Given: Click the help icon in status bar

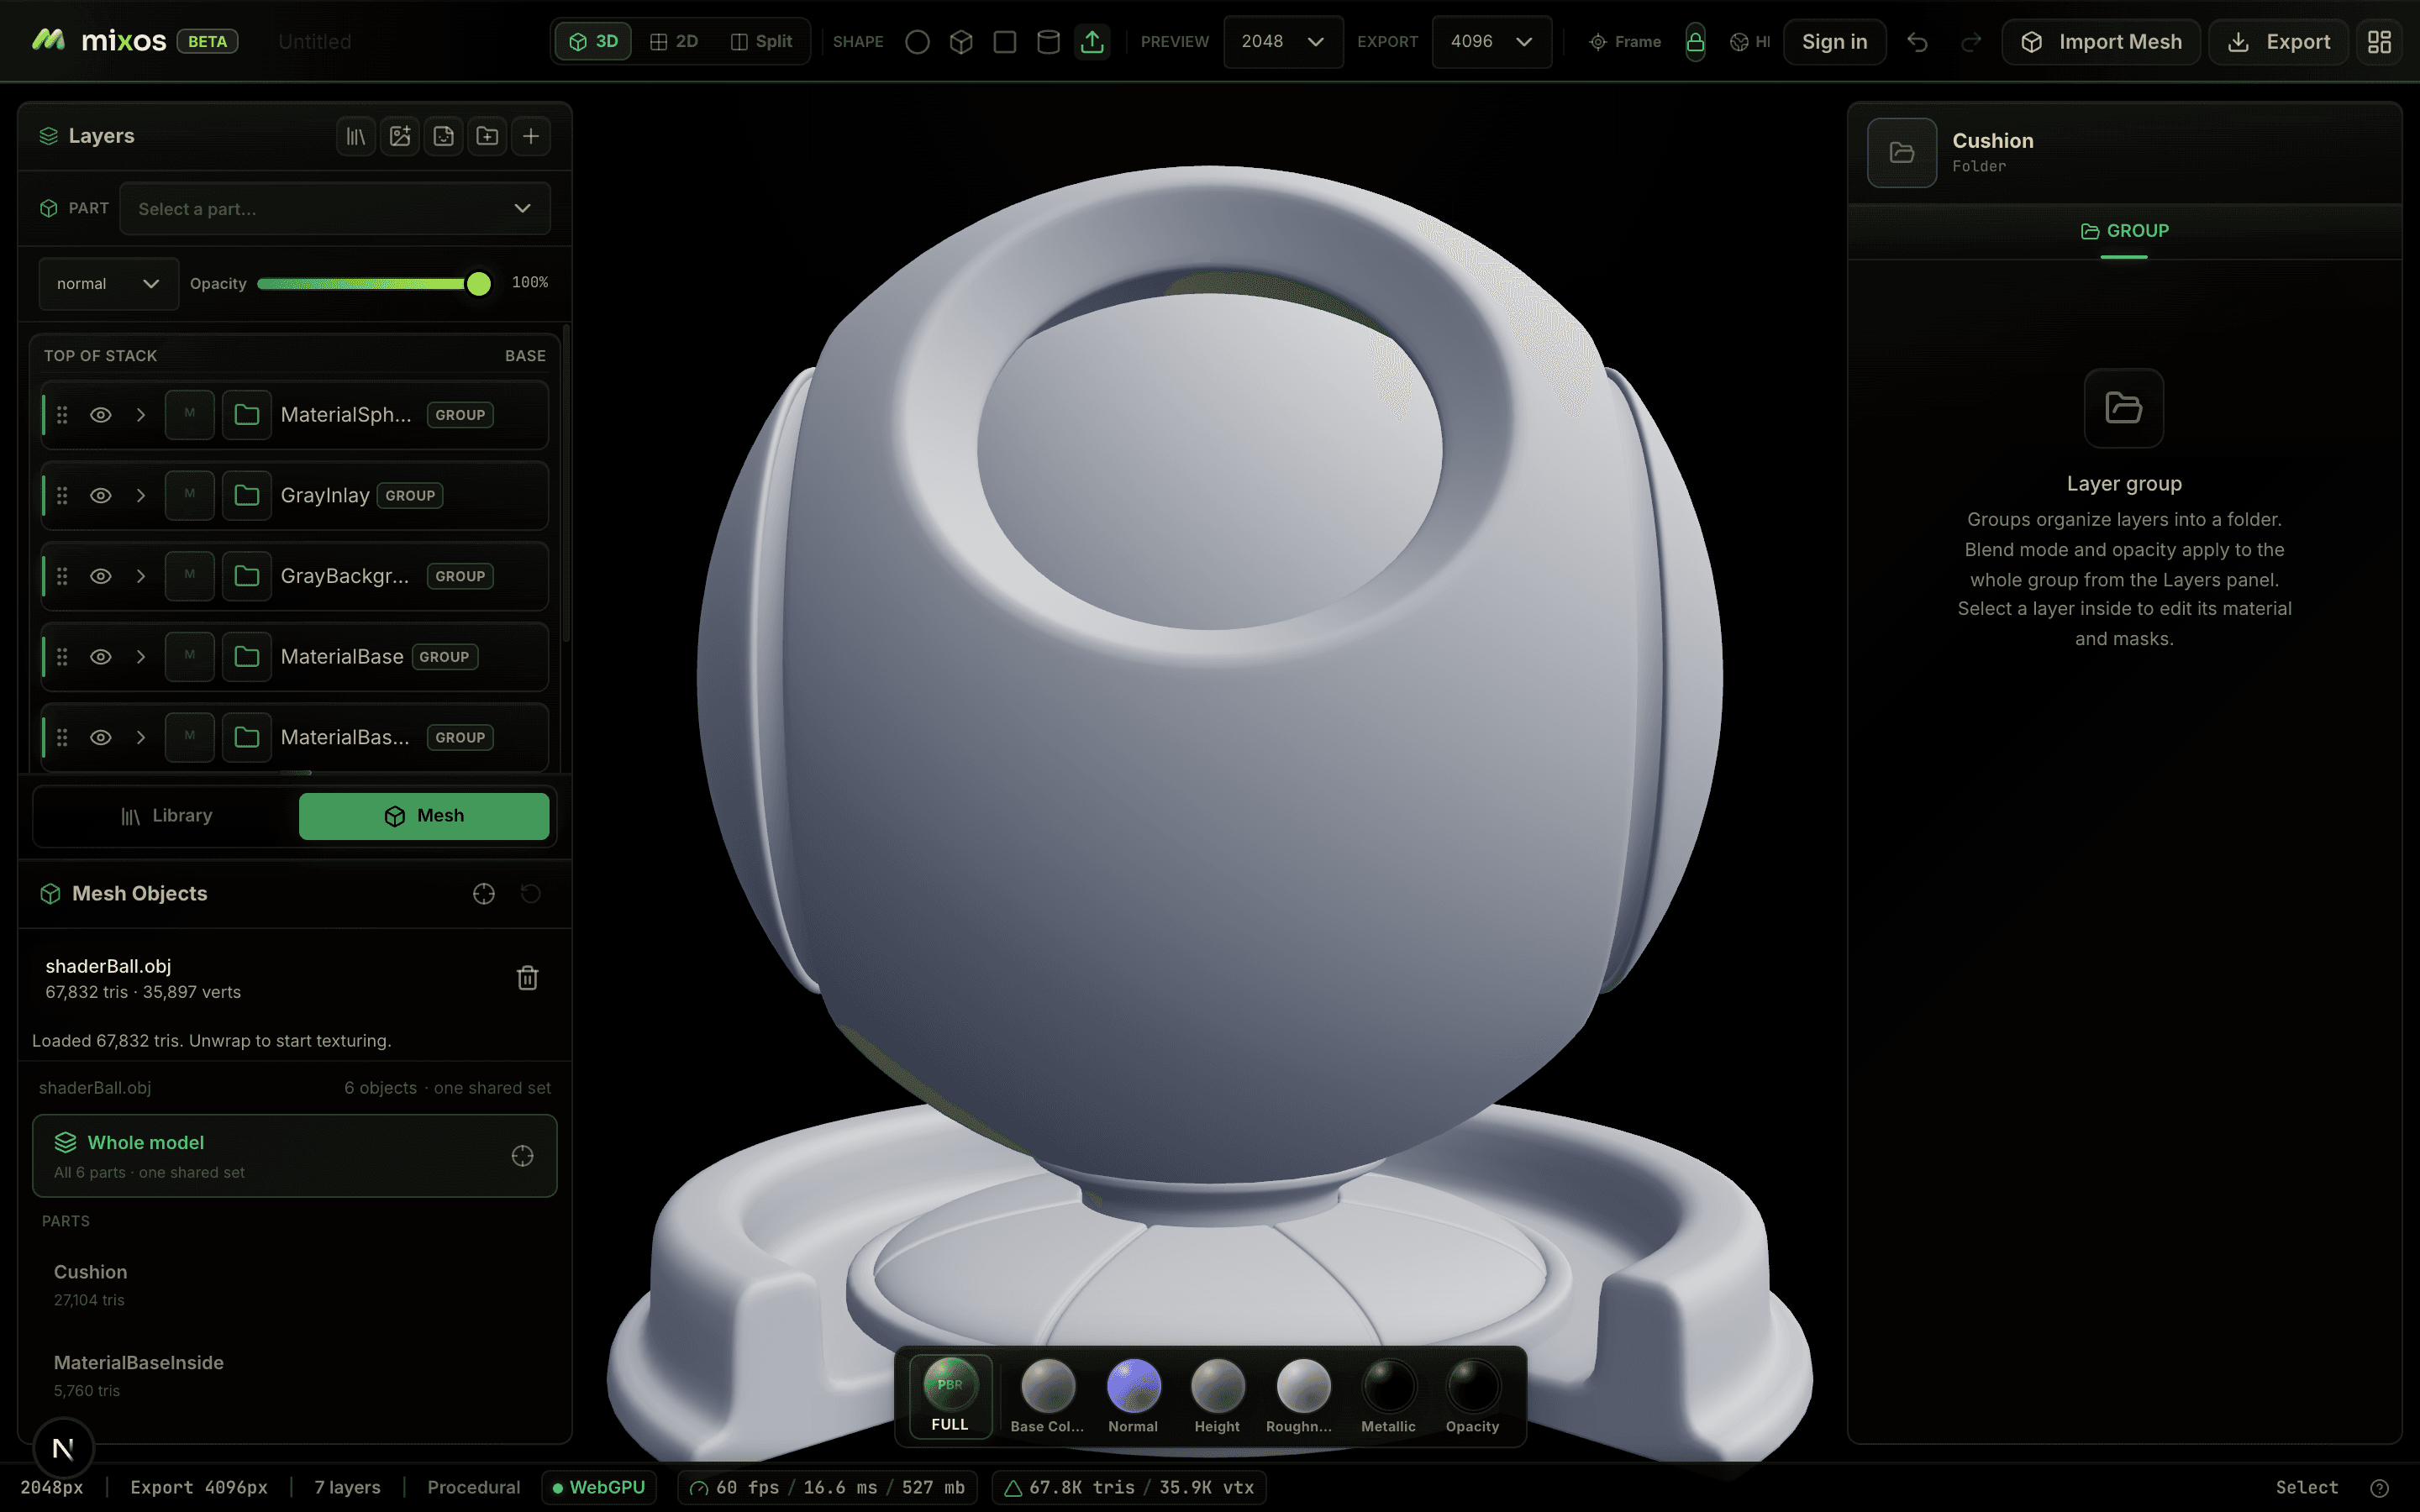Looking at the screenshot, I should (x=2380, y=1488).
